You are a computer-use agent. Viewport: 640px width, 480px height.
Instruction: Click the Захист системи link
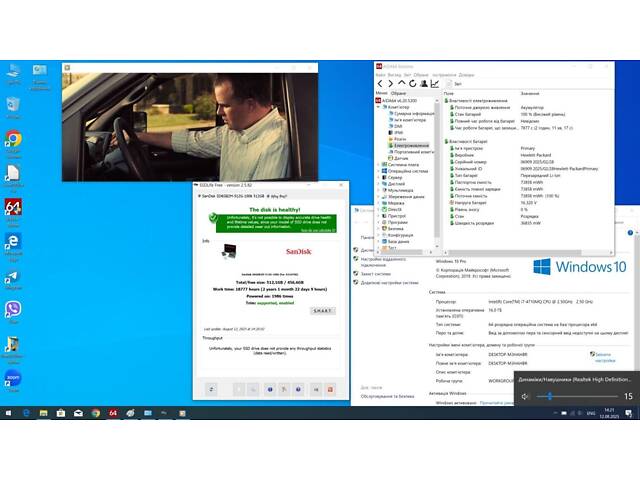point(378,273)
